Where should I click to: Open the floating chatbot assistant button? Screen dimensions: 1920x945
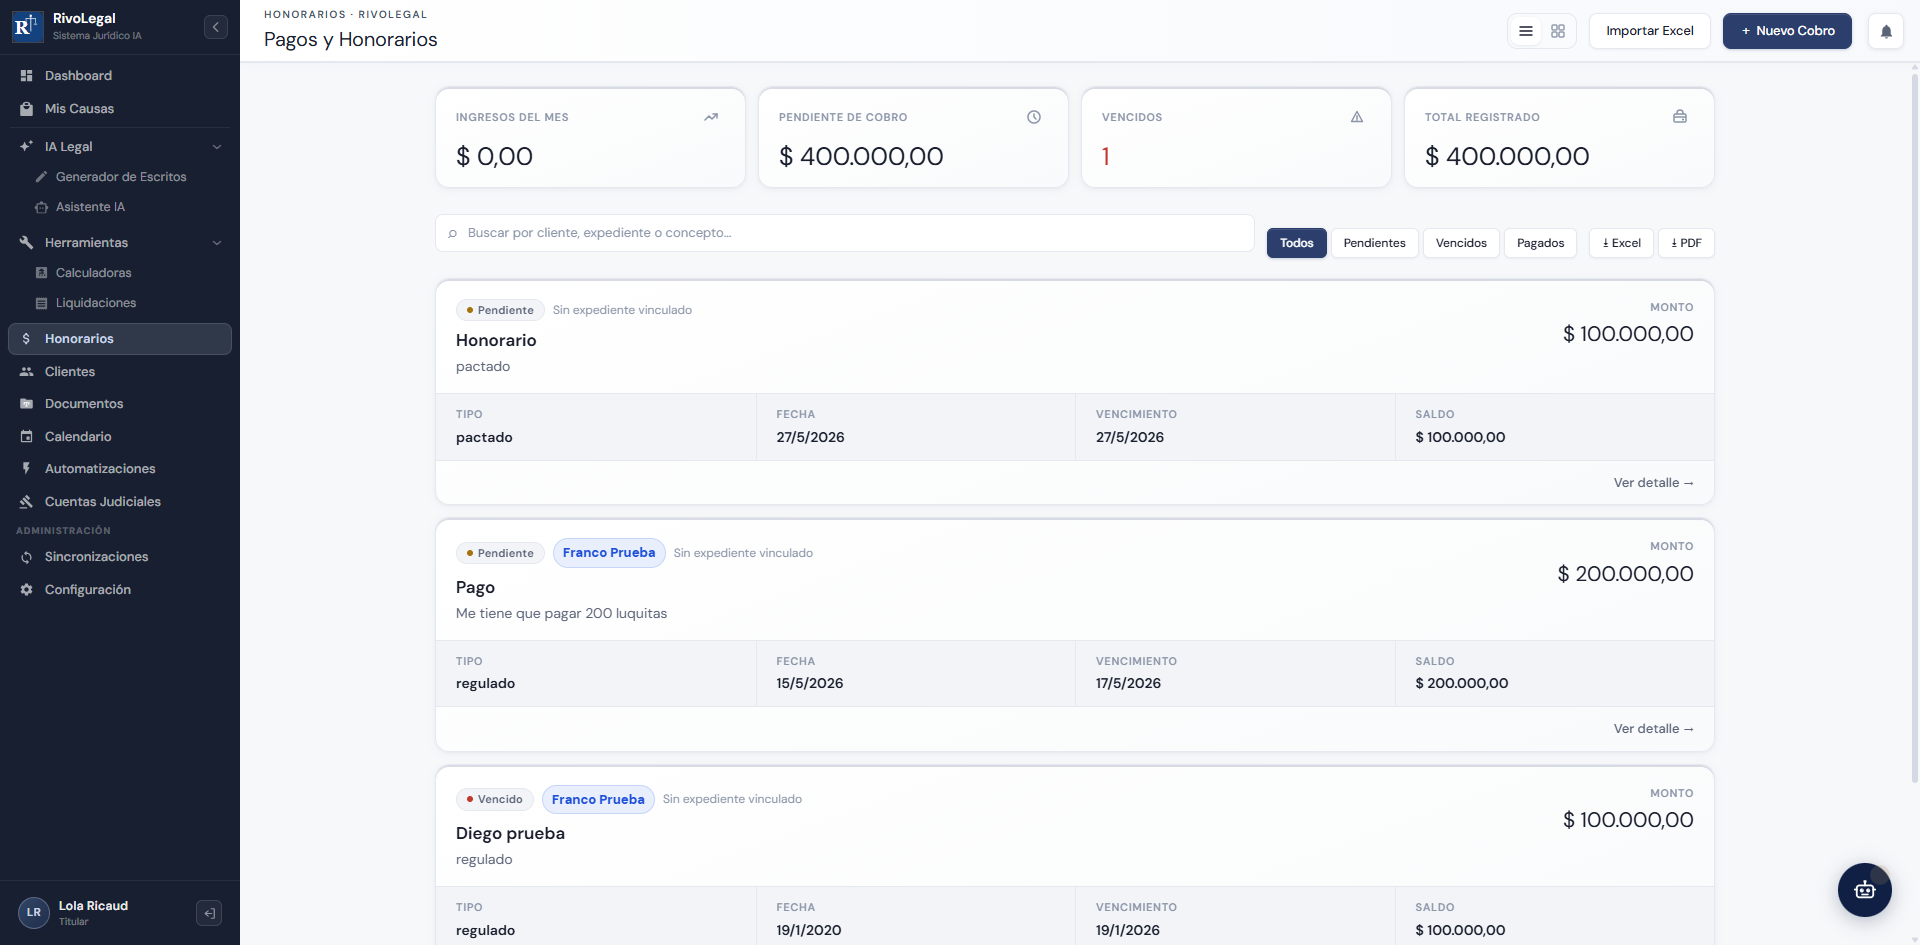1865,890
